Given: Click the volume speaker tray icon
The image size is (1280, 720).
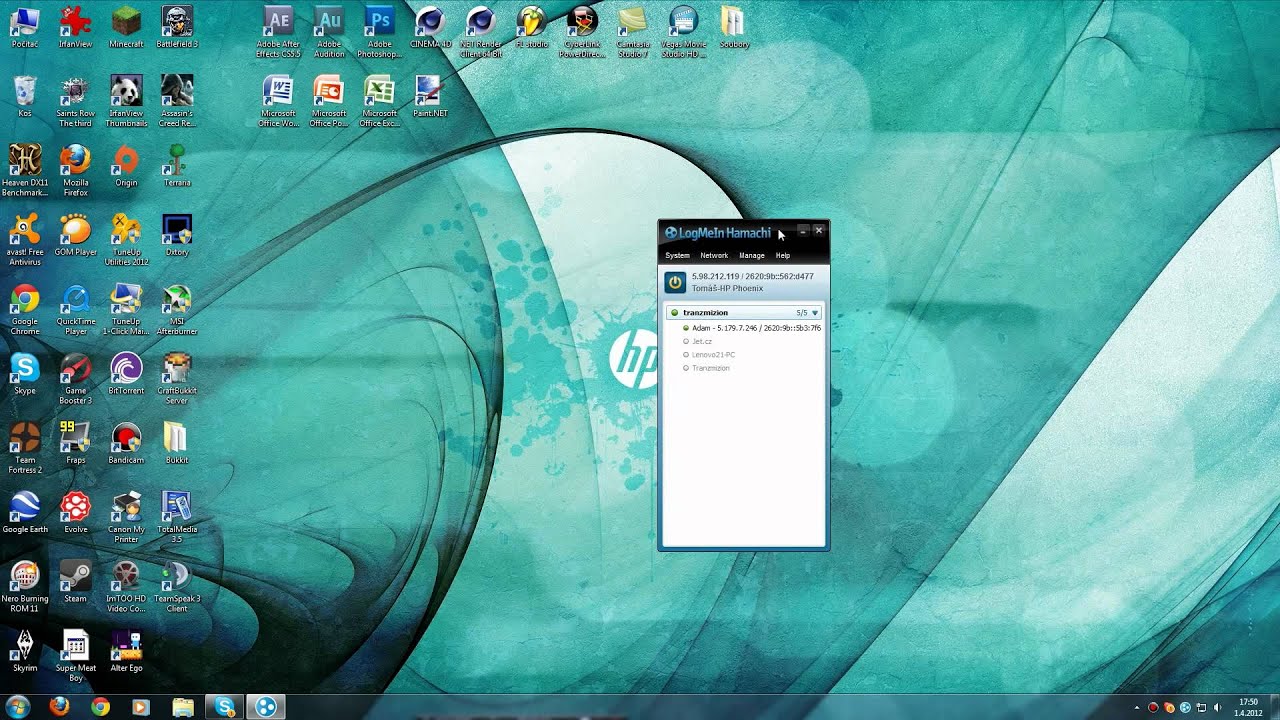Looking at the screenshot, I should (1218, 707).
